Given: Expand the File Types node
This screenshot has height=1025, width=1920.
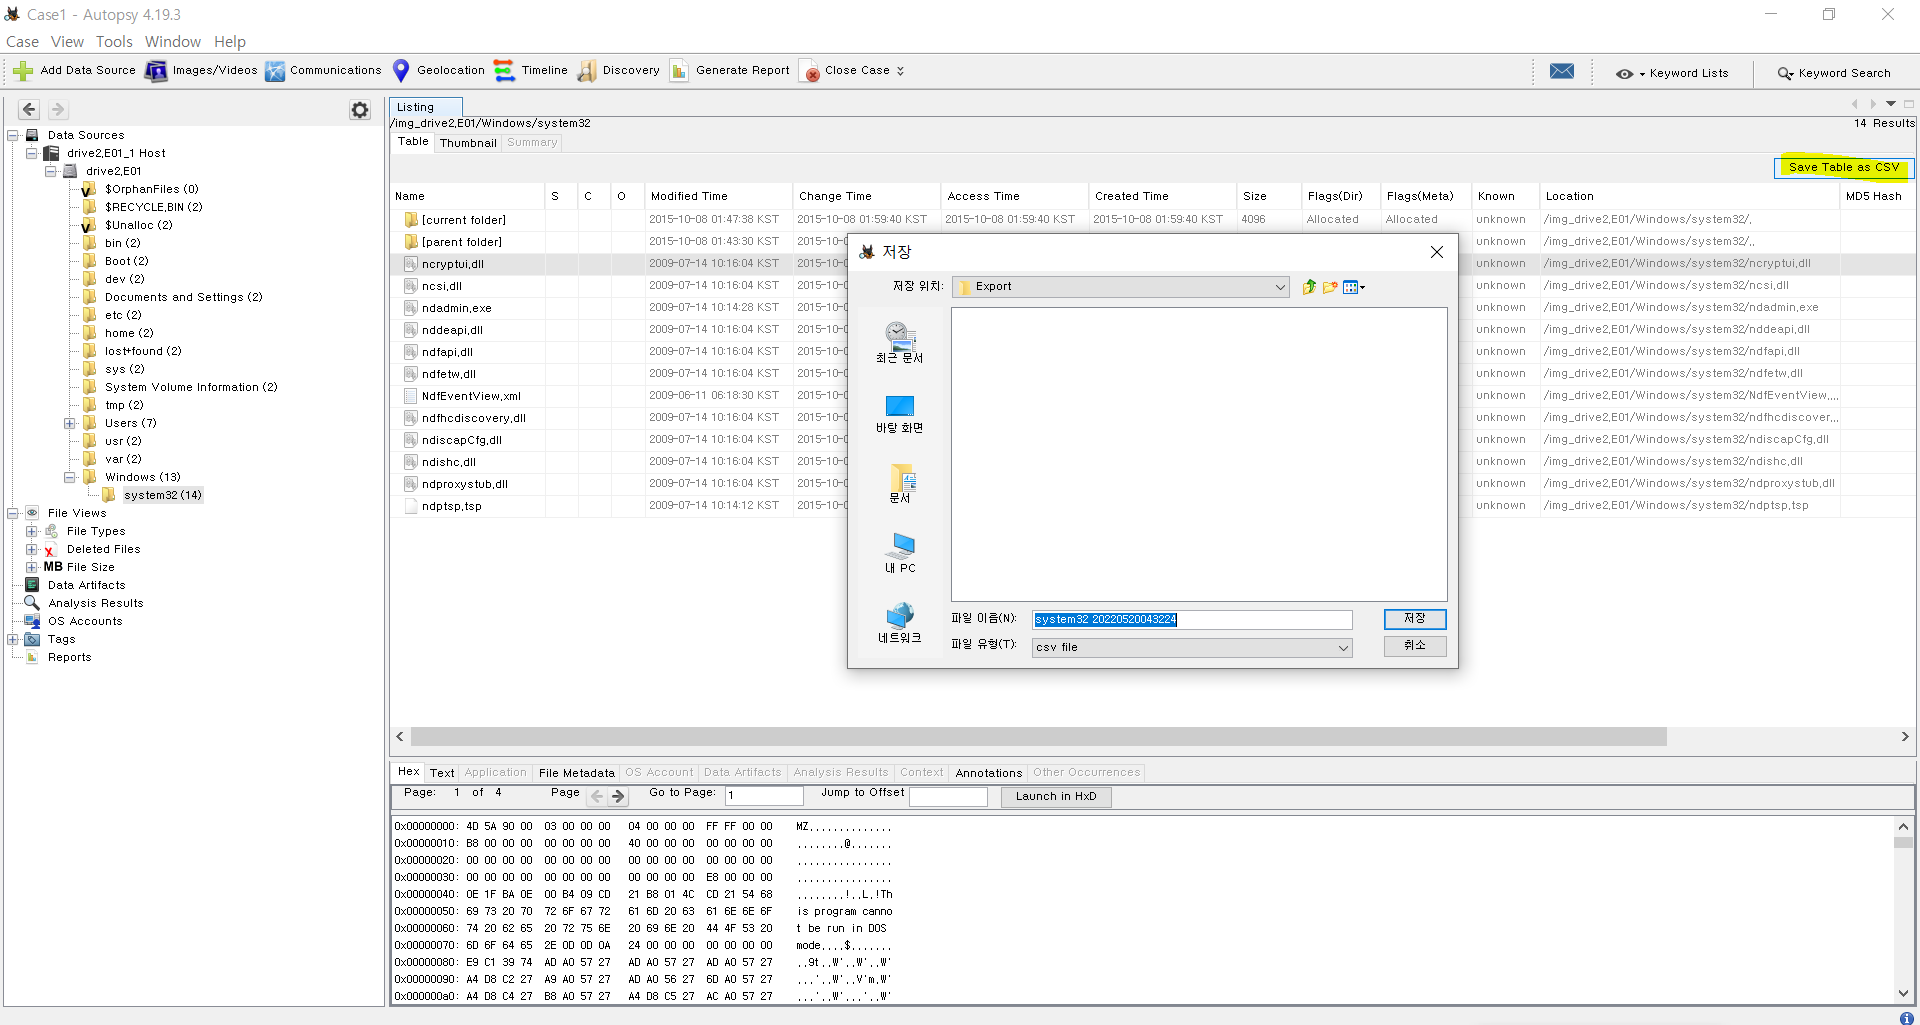Looking at the screenshot, I should pos(32,531).
